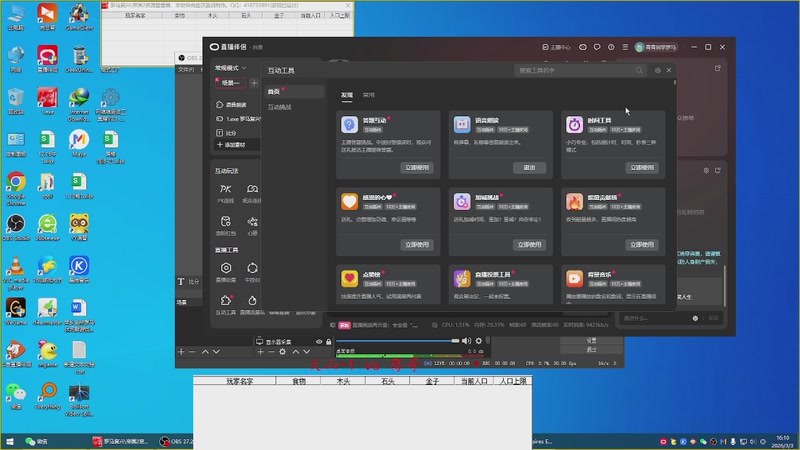
Task: Switch to the 常用 tab
Action: pos(368,95)
